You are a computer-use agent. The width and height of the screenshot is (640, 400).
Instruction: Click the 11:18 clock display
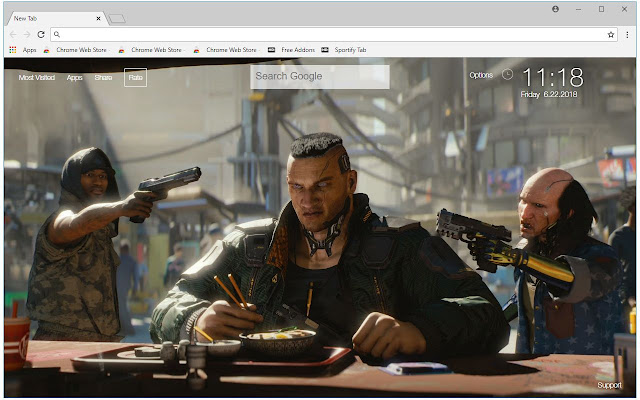(553, 77)
